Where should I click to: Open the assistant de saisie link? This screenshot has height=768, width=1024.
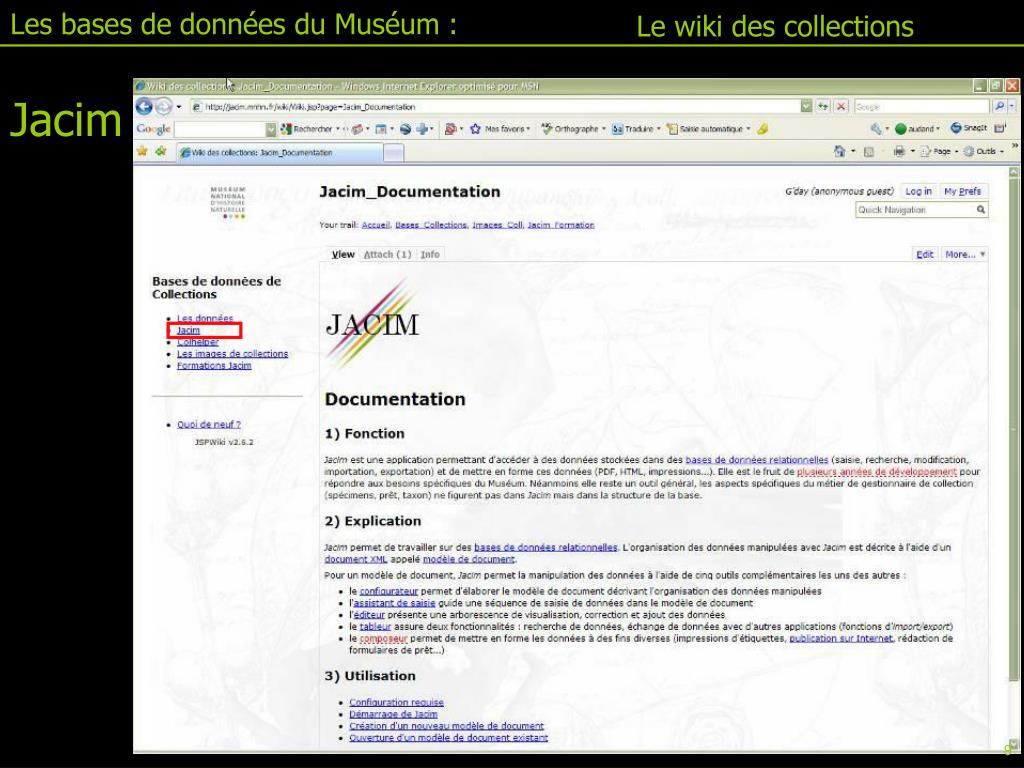(x=394, y=603)
